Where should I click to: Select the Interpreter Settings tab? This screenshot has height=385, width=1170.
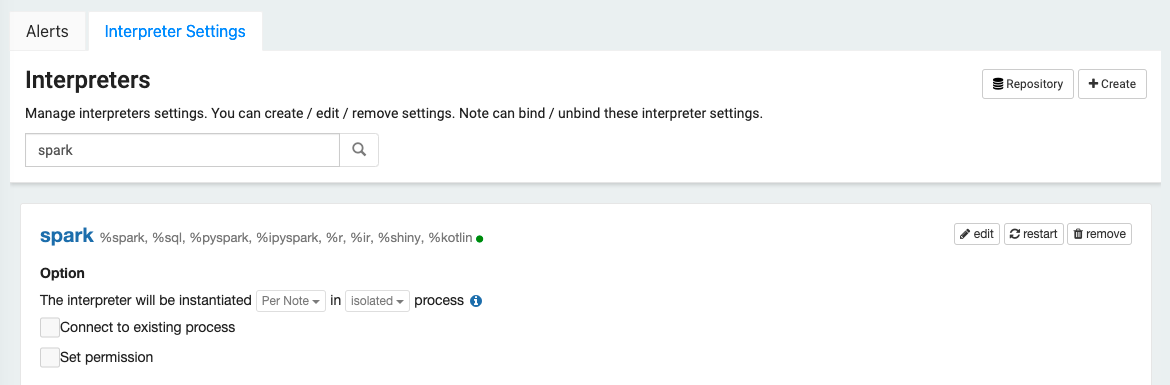pyautogui.click(x=175, y=31)
